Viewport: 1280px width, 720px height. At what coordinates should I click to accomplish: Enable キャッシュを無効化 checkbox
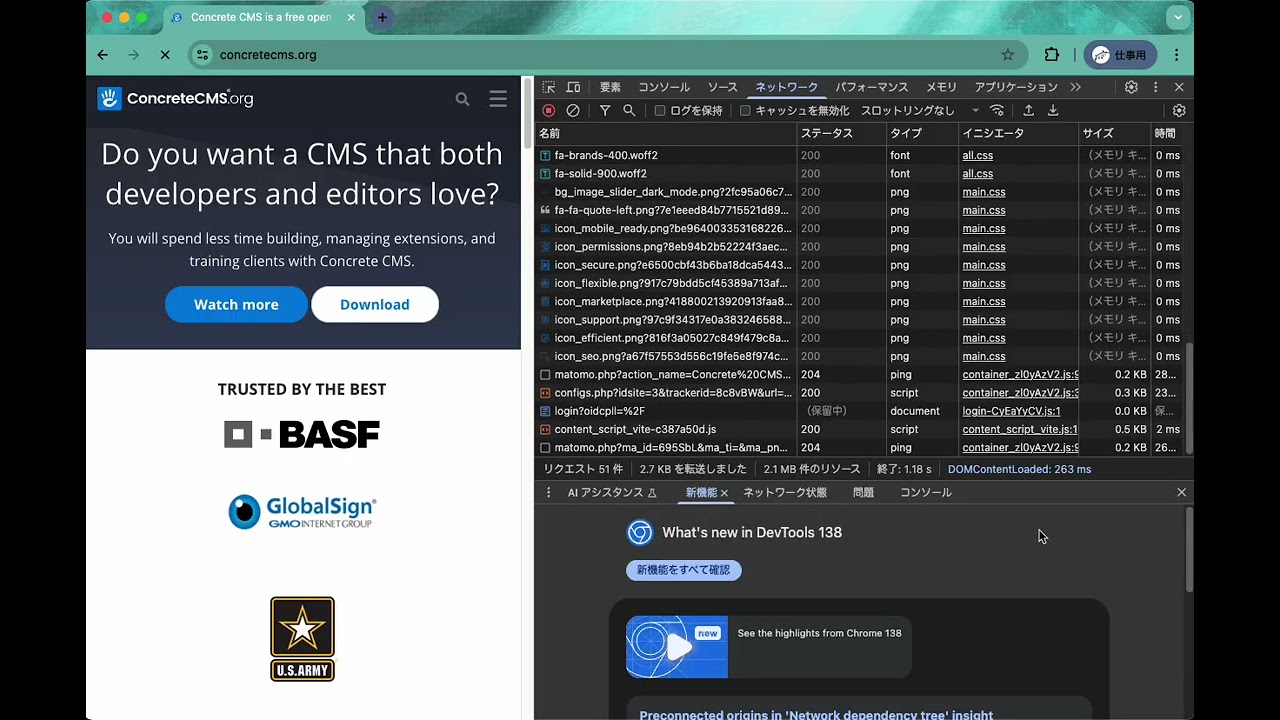click(x=745, y=111)
